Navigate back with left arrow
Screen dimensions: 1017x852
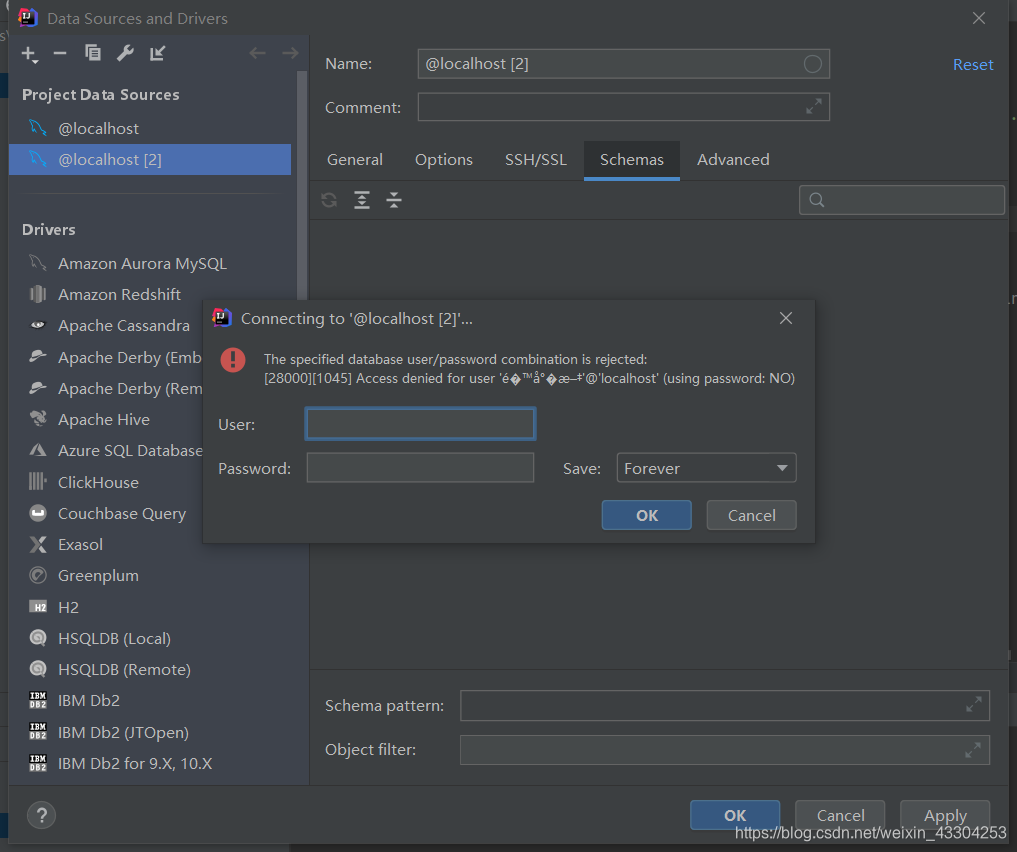(x=257, y=53)
